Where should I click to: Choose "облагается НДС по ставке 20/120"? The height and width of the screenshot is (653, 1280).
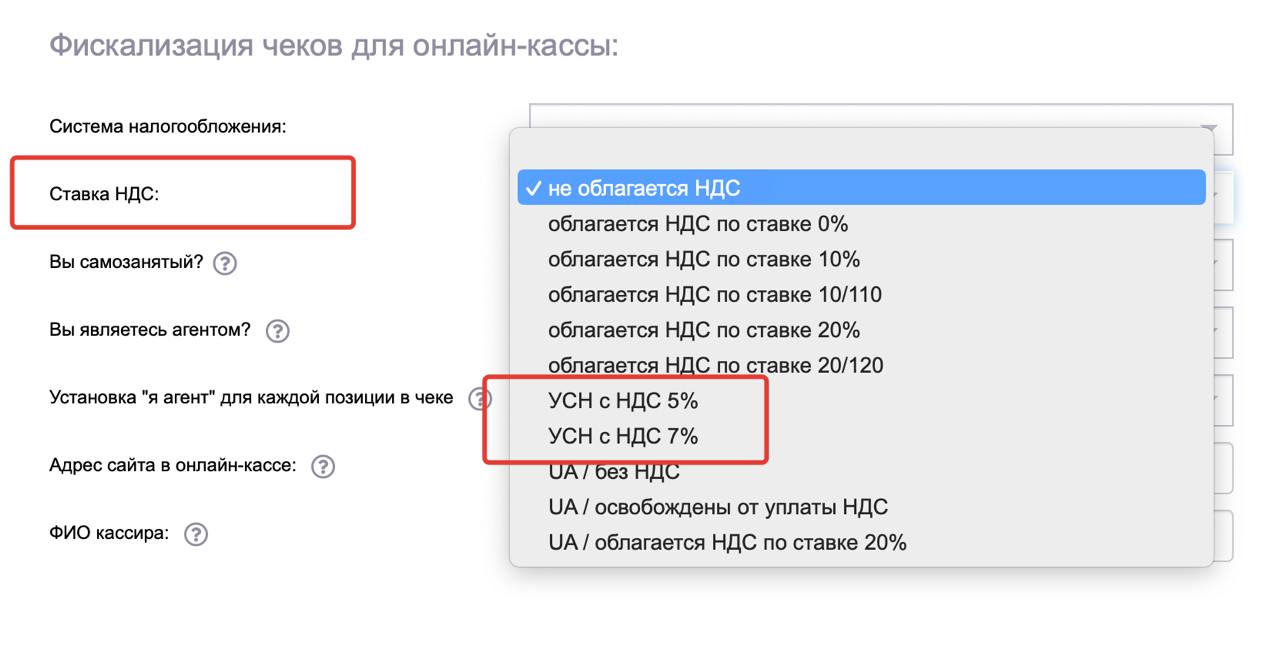[x=715, y=365]
